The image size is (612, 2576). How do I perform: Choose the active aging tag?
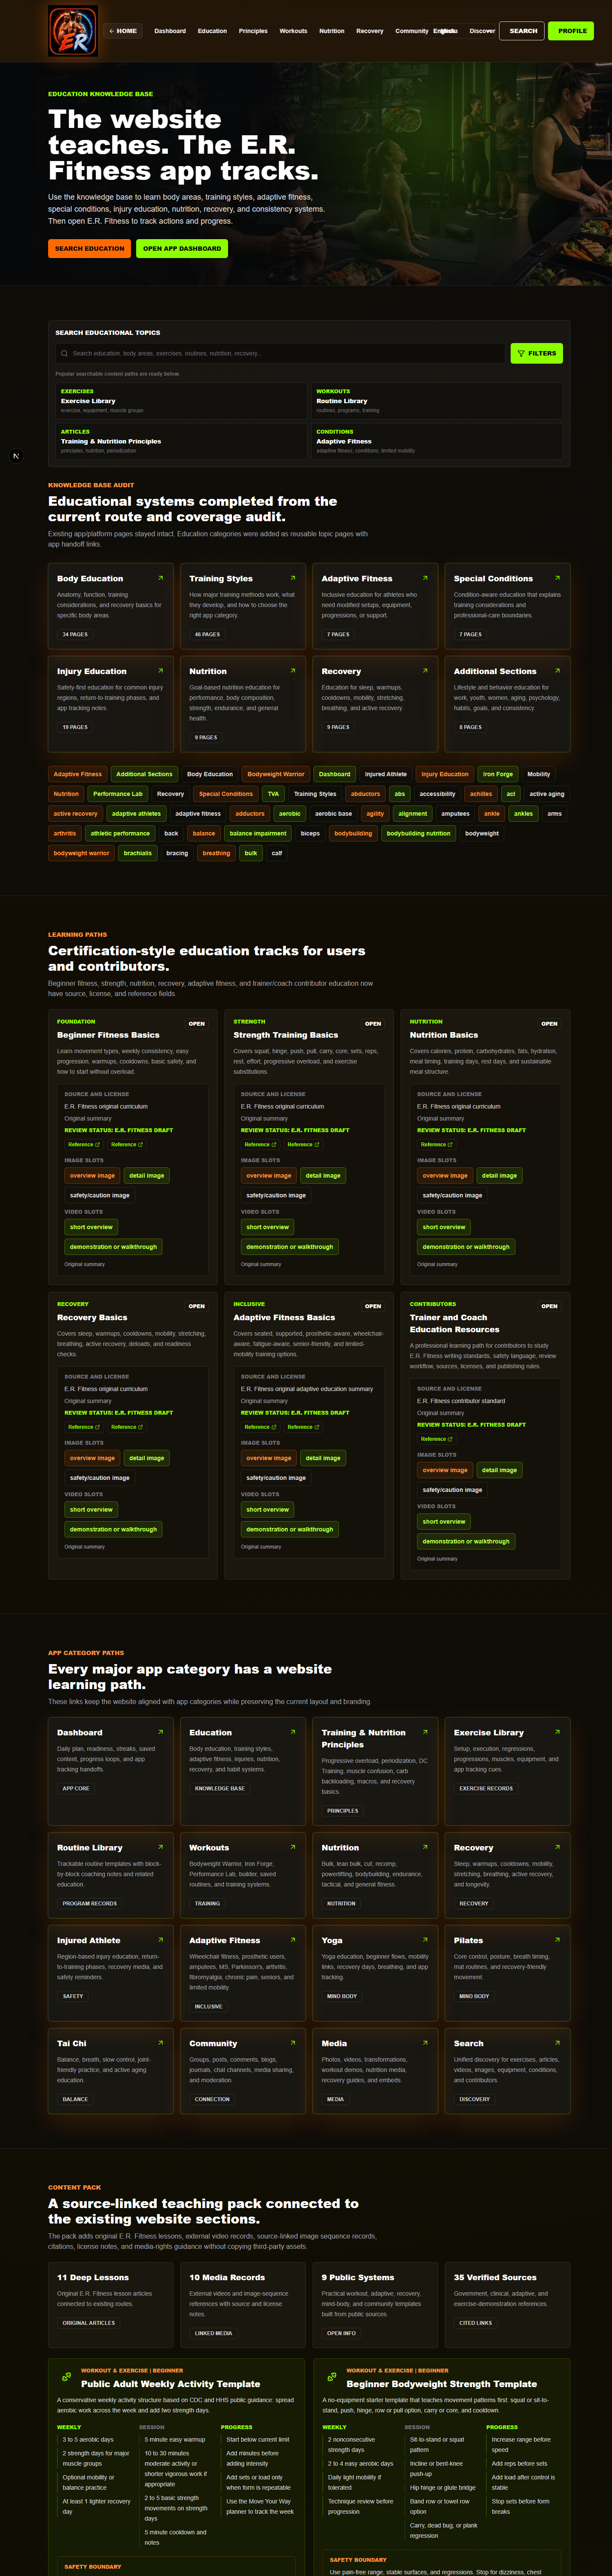(x=547, y=794)
